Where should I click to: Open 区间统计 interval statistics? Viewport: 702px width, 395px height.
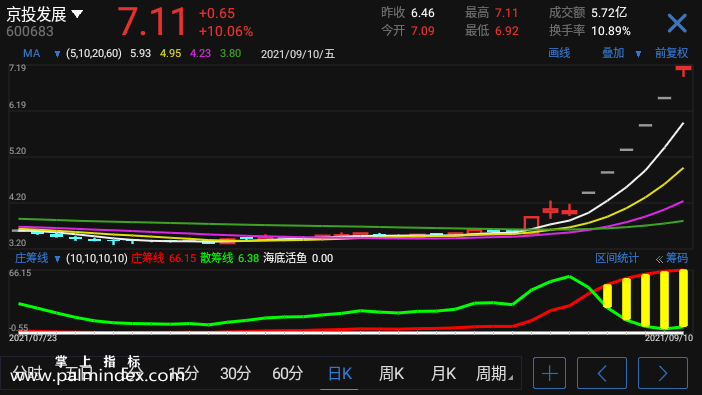tap(616, 258)
